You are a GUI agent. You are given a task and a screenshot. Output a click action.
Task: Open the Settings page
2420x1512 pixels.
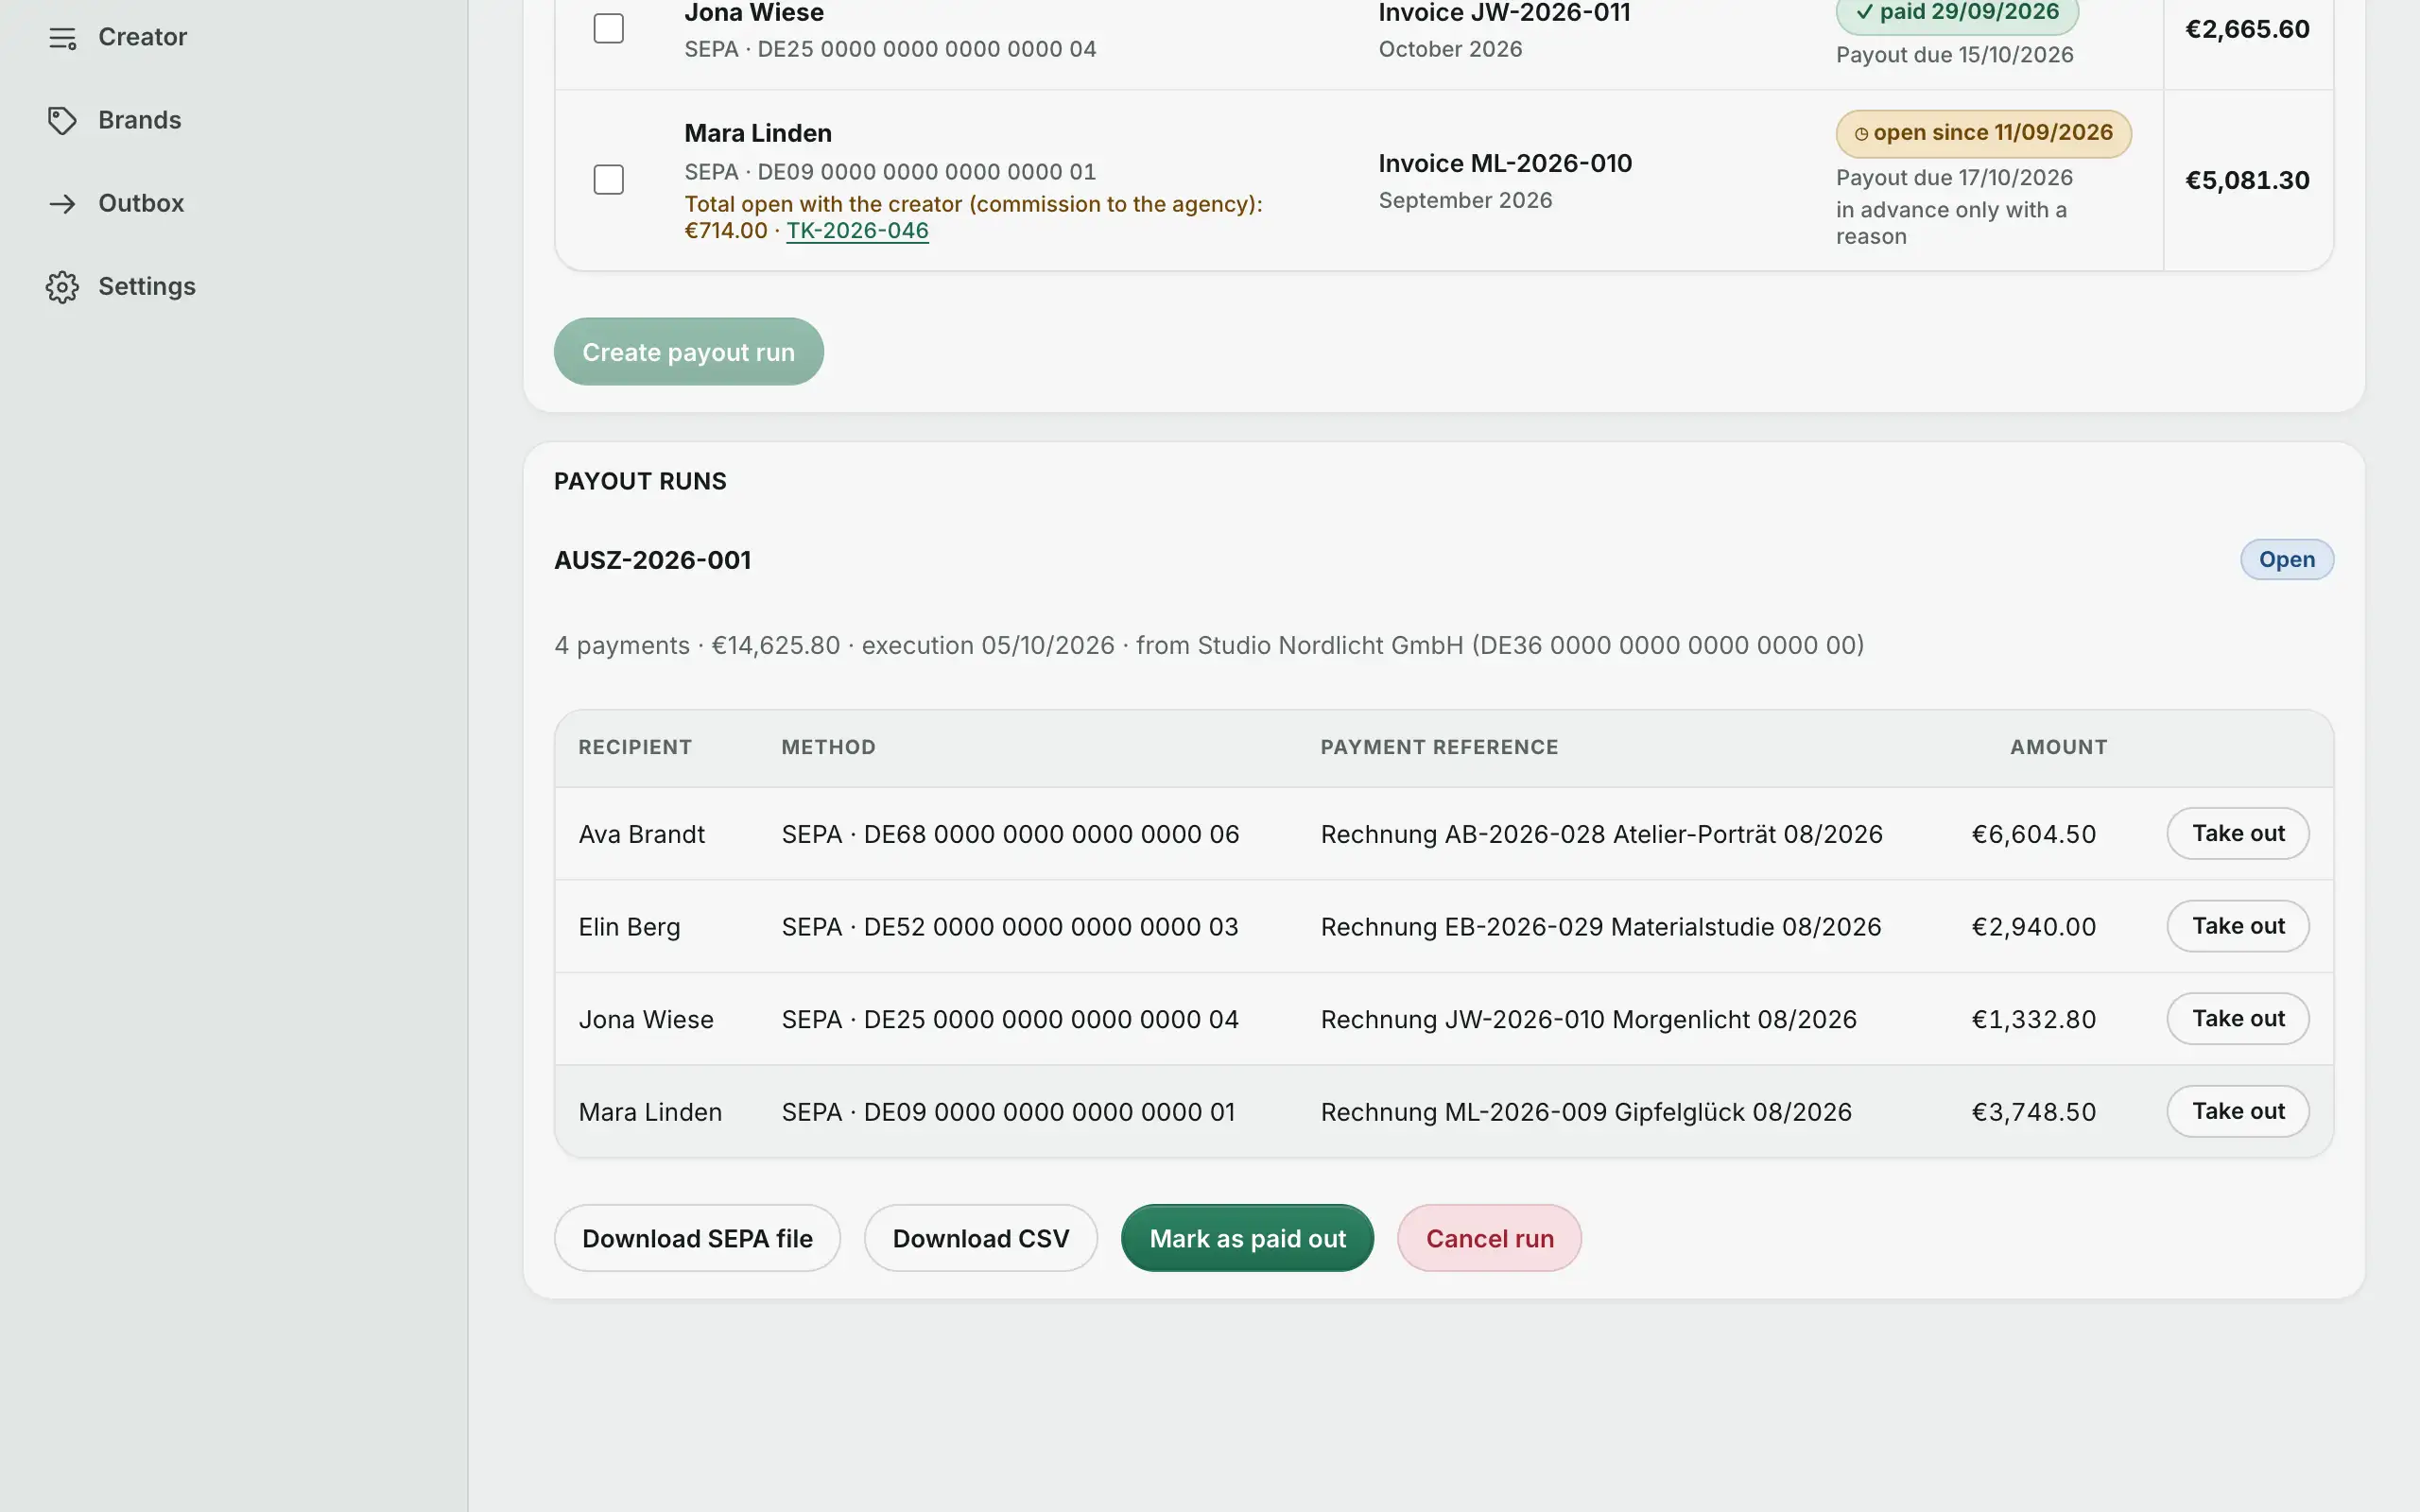(x=147, y=286)
